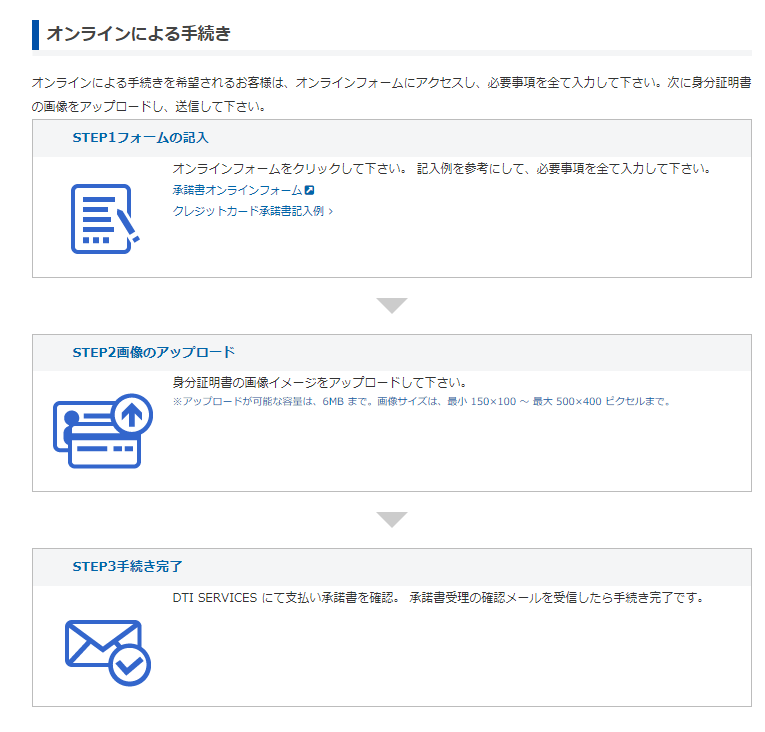Click the blue bar beside the page heading

click(35, 34)
